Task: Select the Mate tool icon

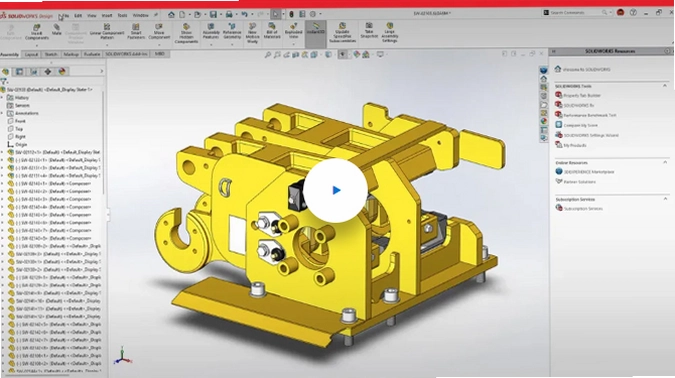Action: pos(56,30)
